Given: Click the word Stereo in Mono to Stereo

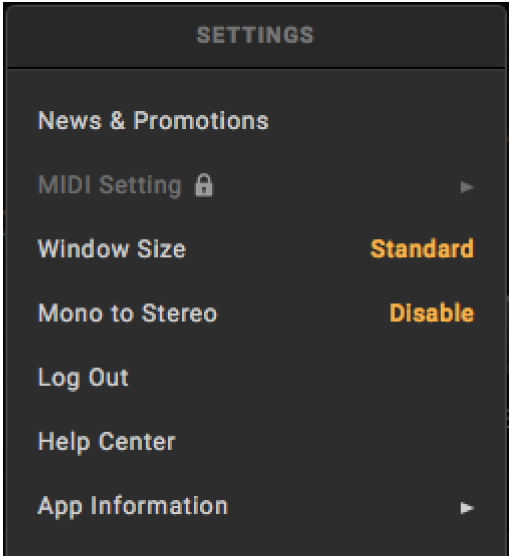Looking at the screenshot, I should [x=179, y=313].
